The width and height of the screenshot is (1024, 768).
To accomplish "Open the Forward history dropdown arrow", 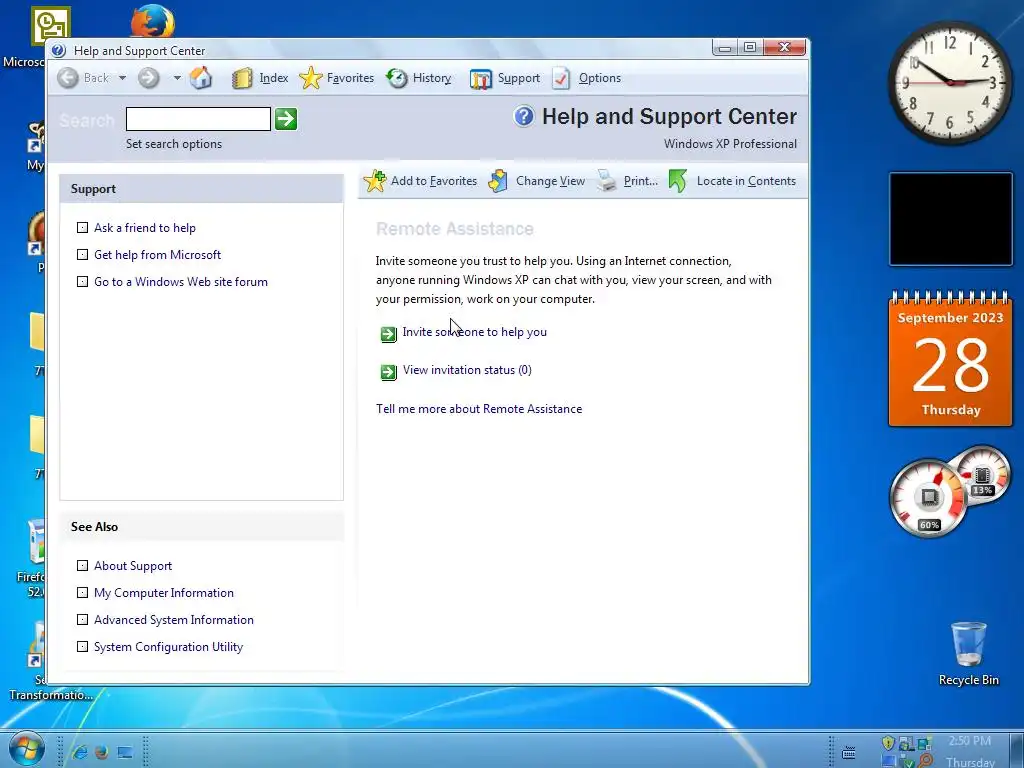I will pyautogui.click(x=177, y=78).
